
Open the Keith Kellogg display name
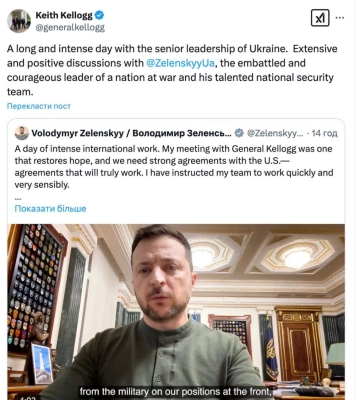click(64, 15)
